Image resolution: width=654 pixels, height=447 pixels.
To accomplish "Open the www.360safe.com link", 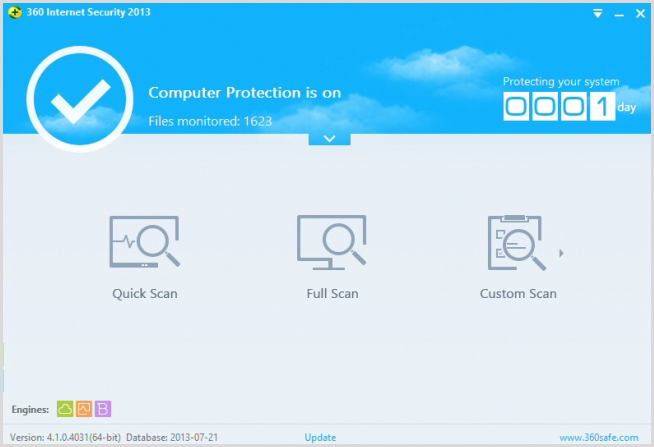I will pyautogui.click(x=598, y=437).
